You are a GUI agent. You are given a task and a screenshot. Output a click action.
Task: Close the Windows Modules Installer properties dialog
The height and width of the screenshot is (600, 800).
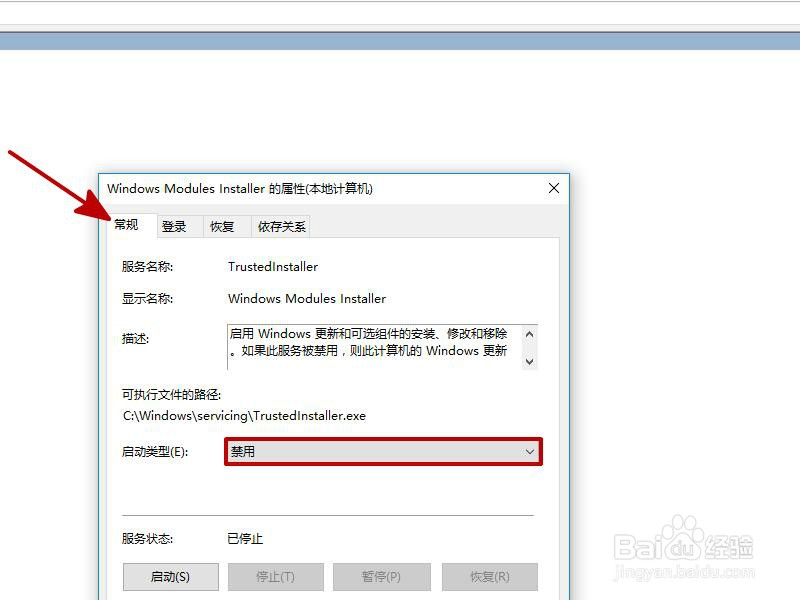pos(554,188)
